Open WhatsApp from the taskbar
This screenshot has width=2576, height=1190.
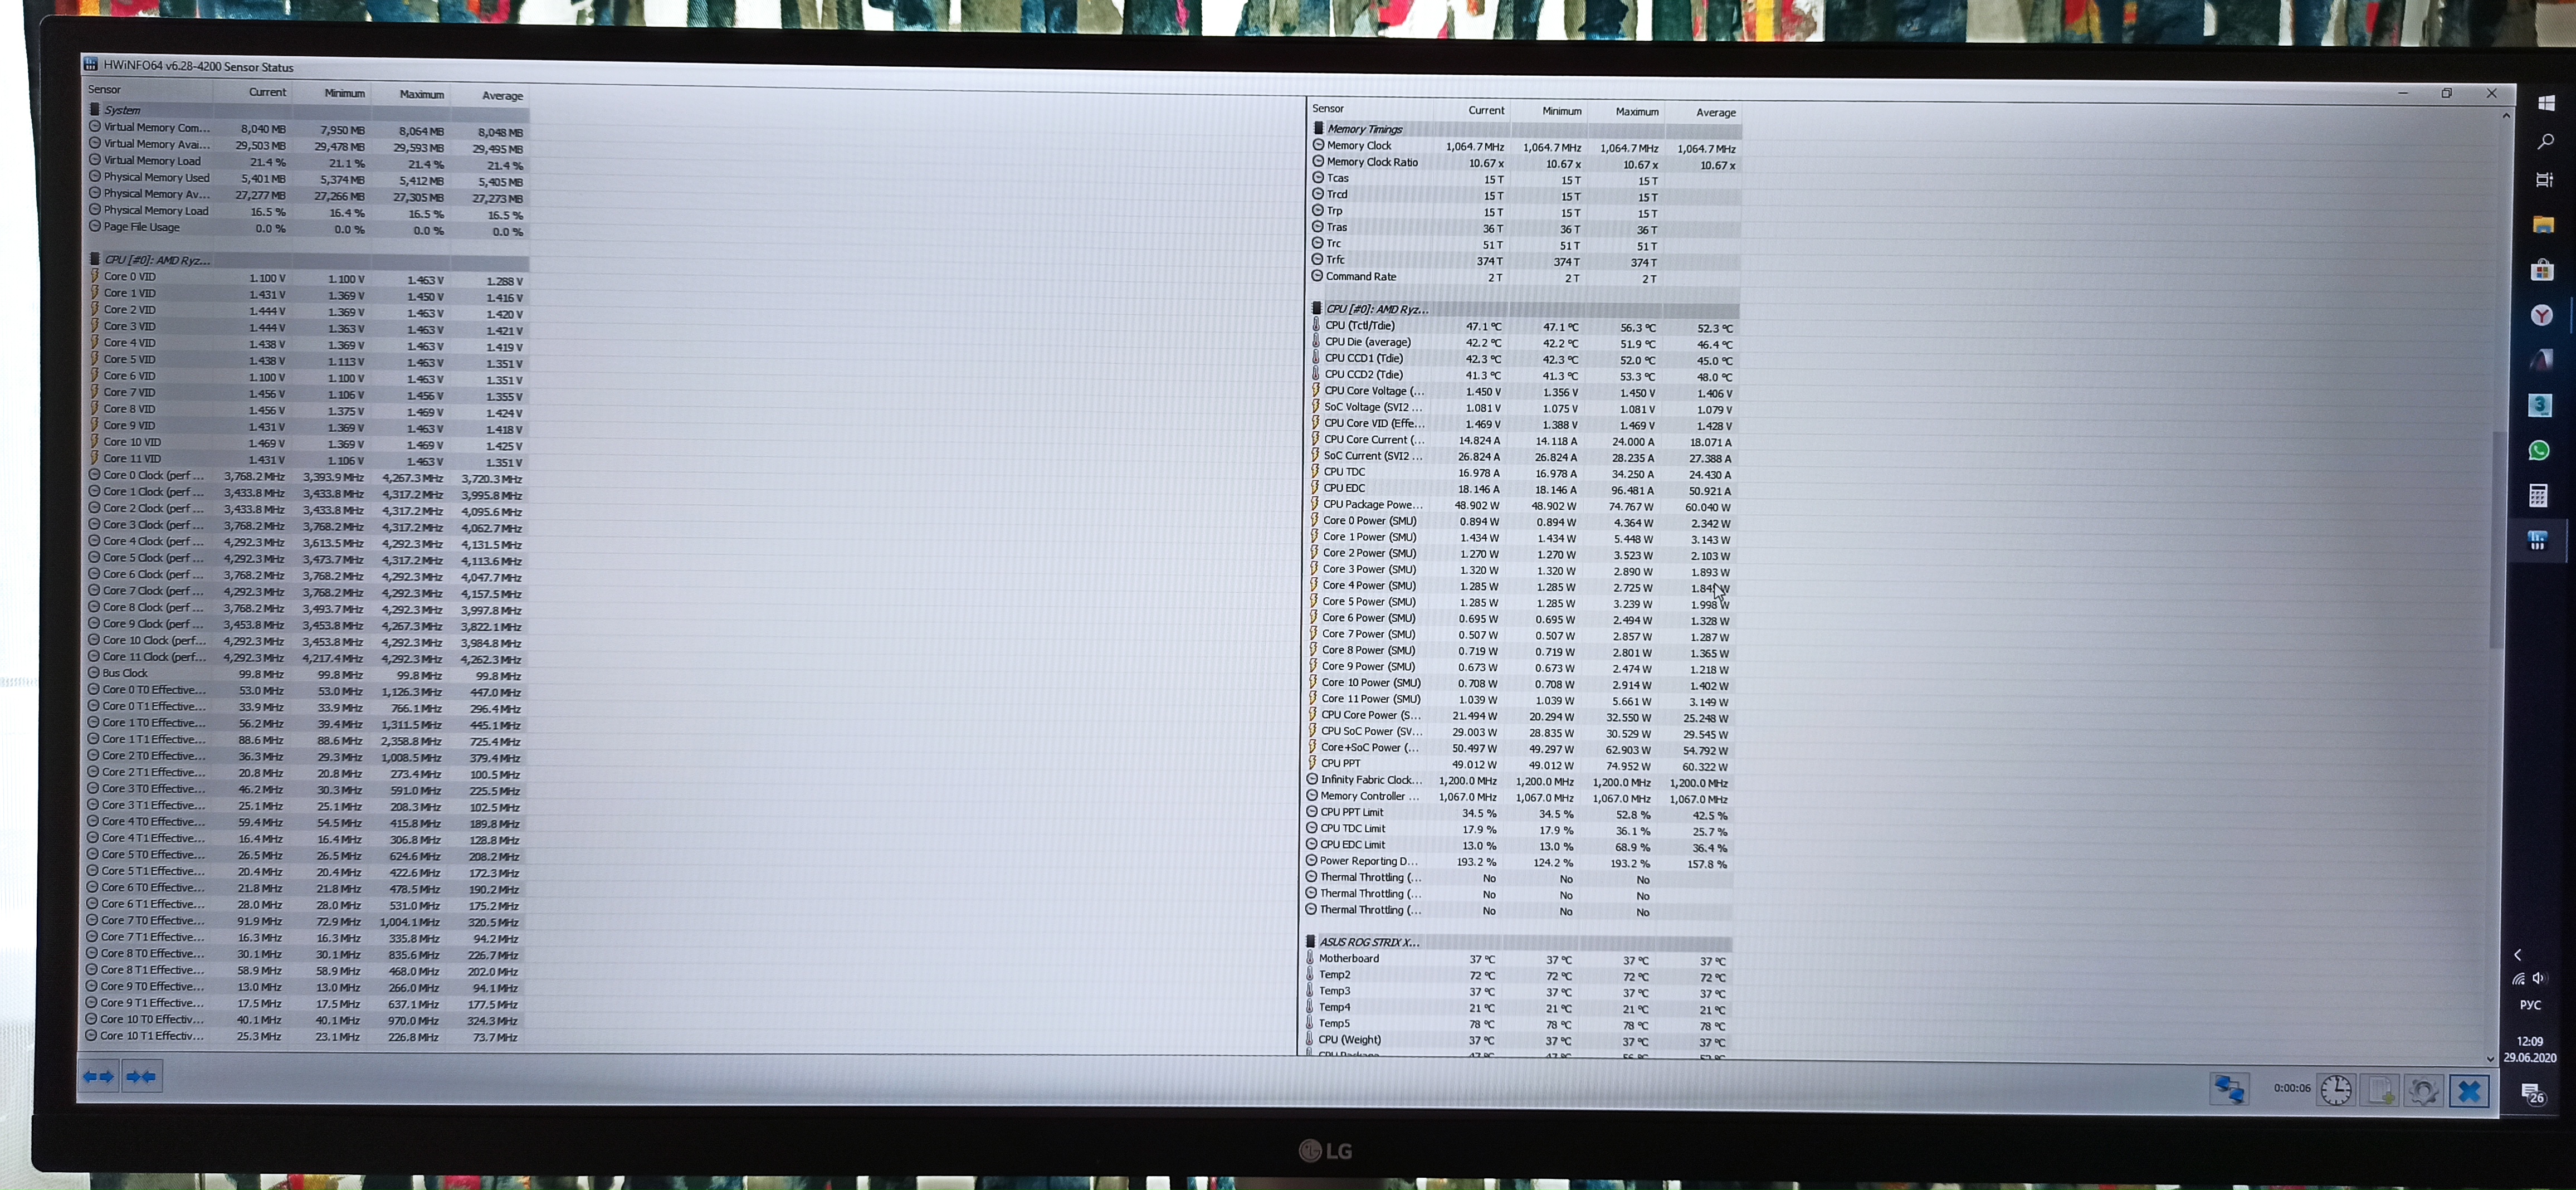(2540, 450)
